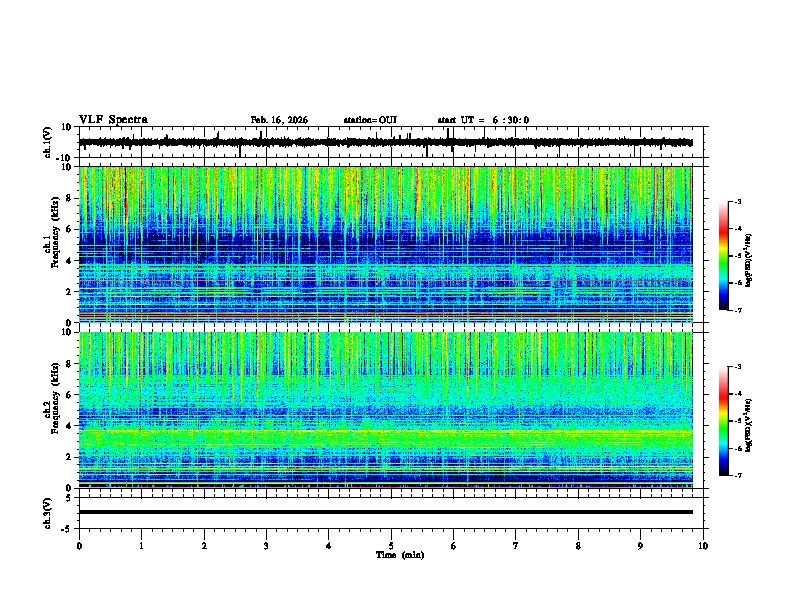Click the time axis tick label '3'
This screenshot has width=792, height=612.
(x=266, y=546)
